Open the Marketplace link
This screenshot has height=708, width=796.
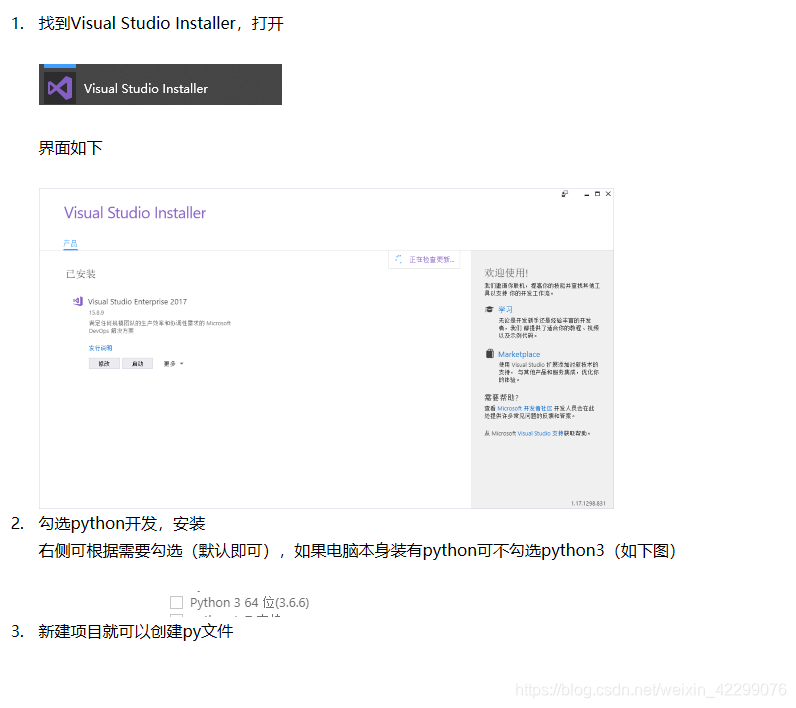click(519, 354)
